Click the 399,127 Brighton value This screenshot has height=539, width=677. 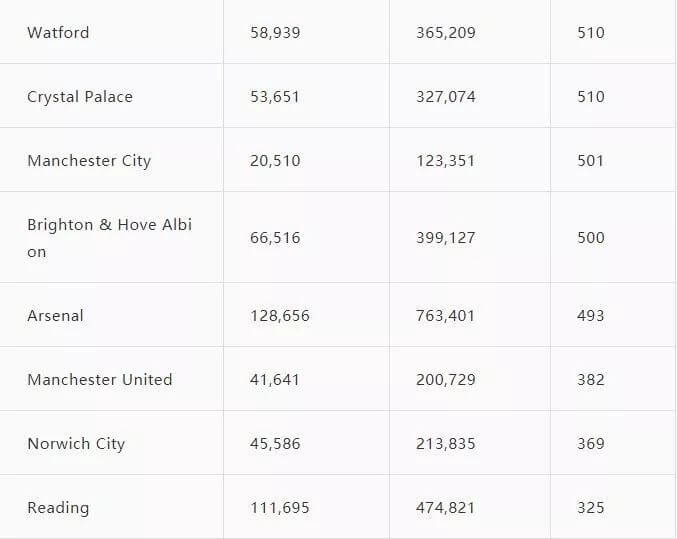point(446,238)
